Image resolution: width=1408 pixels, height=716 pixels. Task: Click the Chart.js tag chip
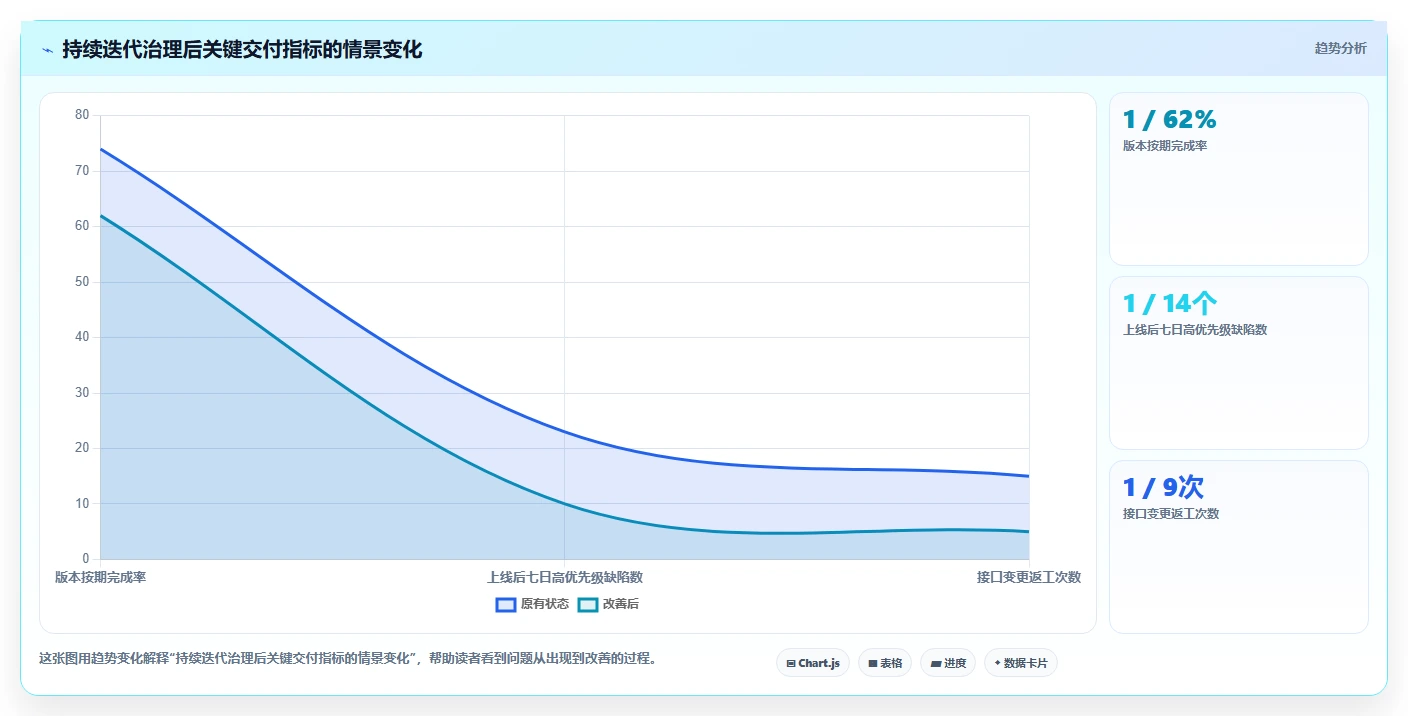click(813, 663)
